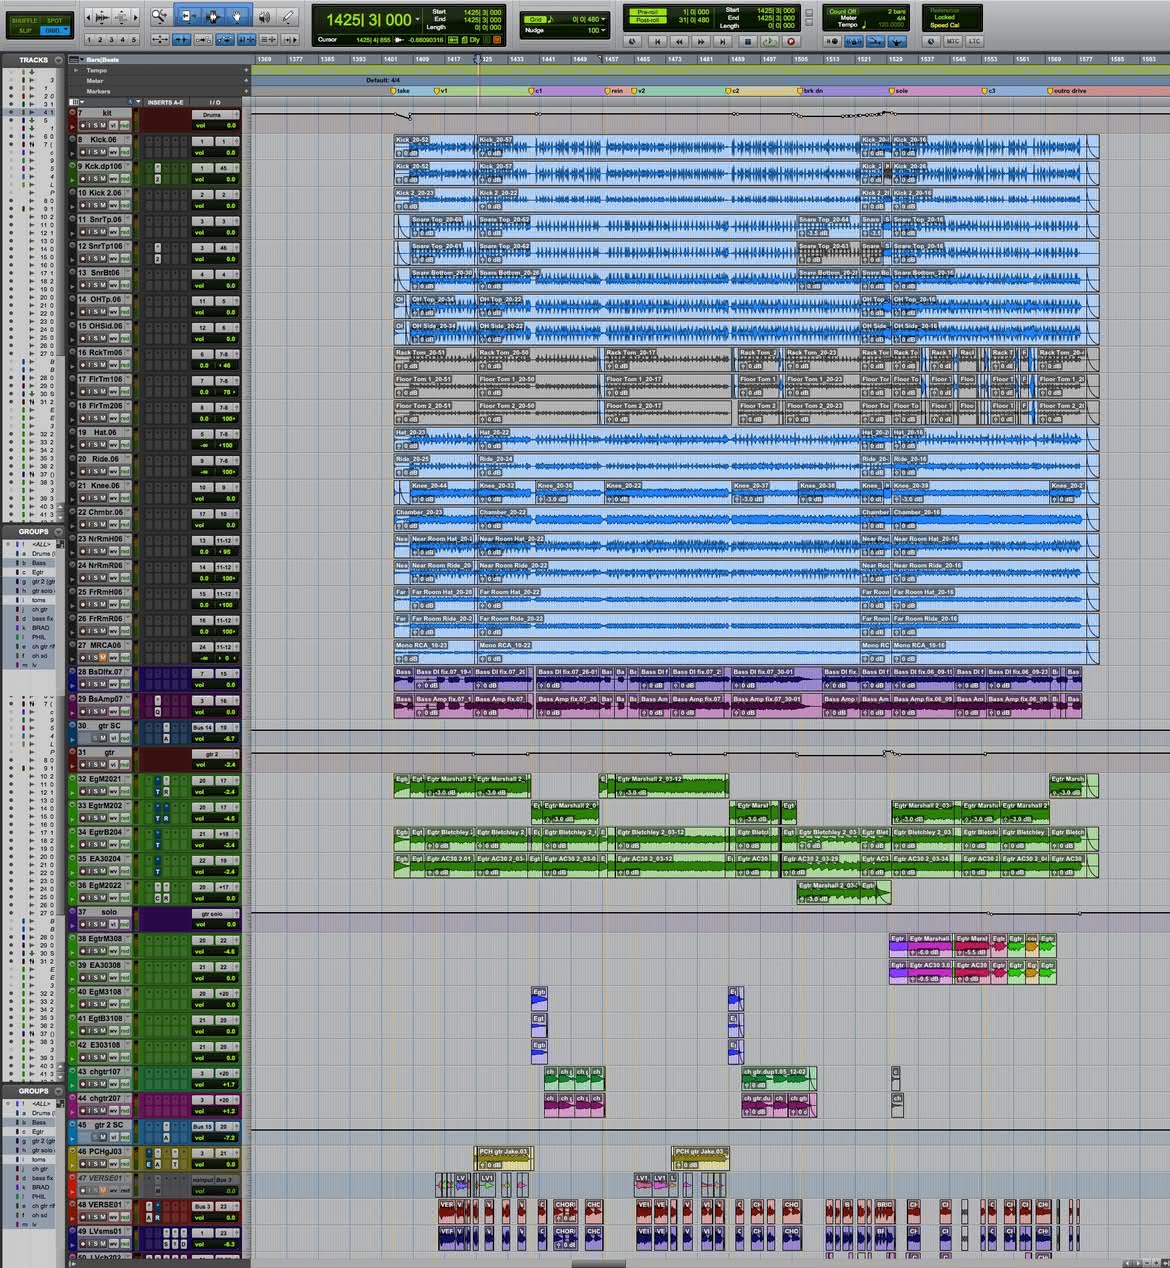Select the Scrubber speaker tool
1170x1268 pixels.
[264, 17]
